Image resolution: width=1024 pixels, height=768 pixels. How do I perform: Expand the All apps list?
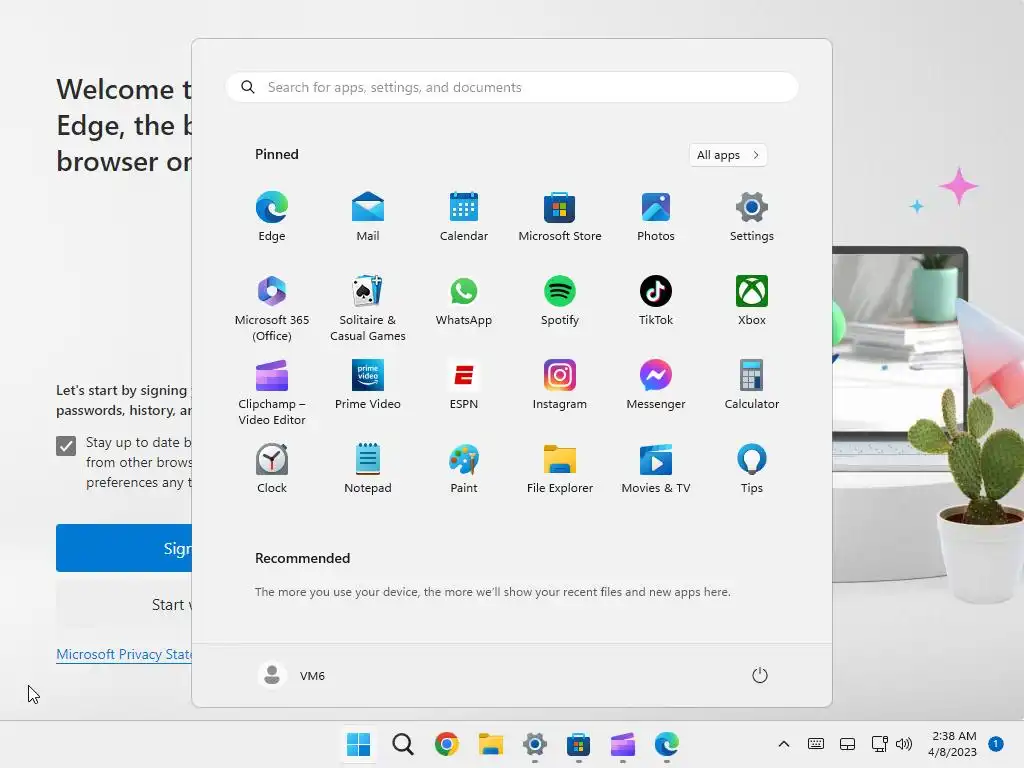[728, 155]
